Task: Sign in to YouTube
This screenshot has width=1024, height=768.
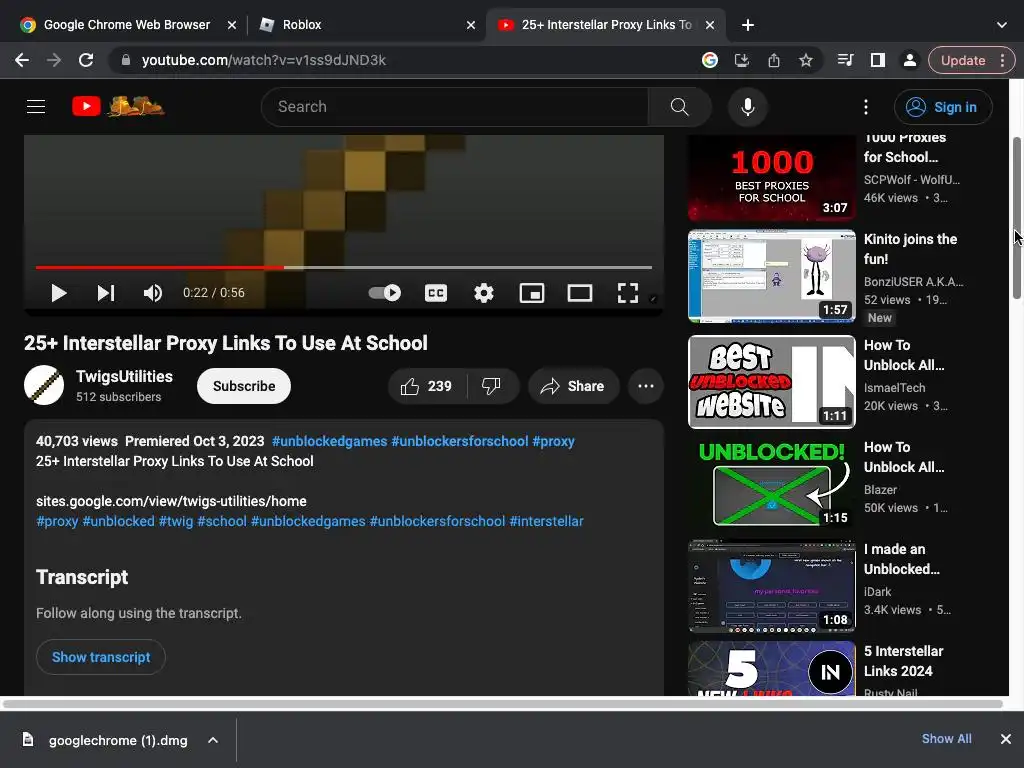Action: (943, 107)
